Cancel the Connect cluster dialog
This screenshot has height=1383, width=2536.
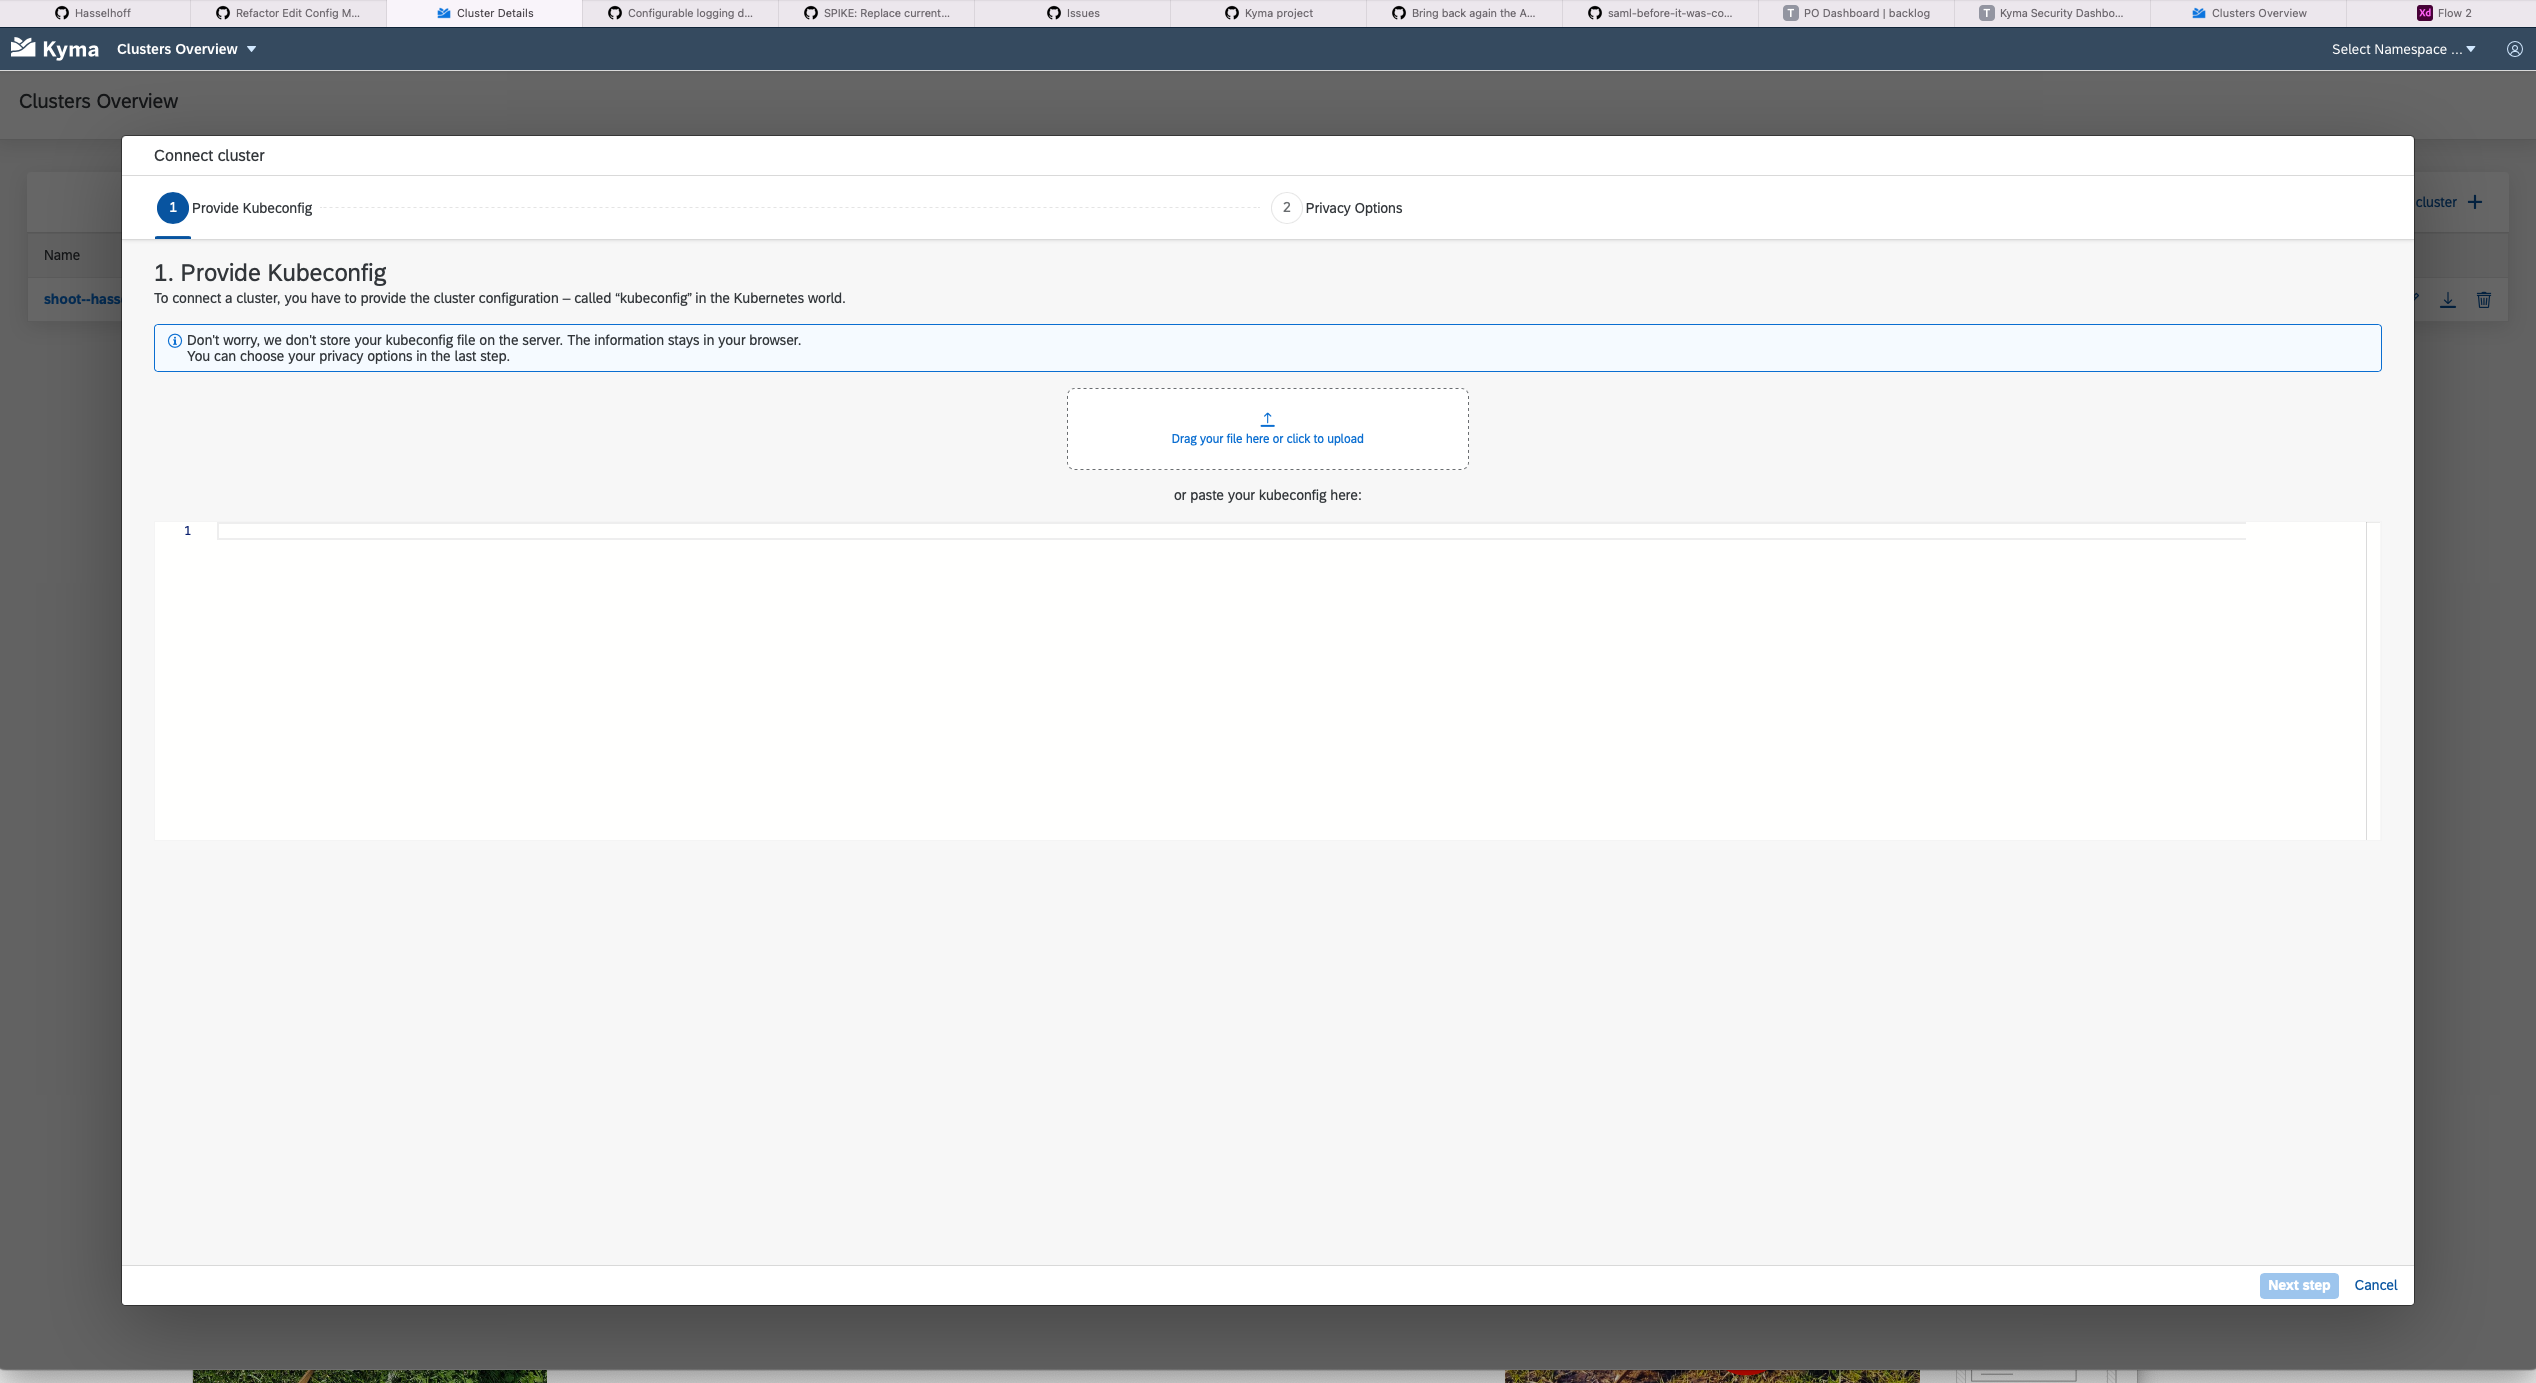2376,1285
